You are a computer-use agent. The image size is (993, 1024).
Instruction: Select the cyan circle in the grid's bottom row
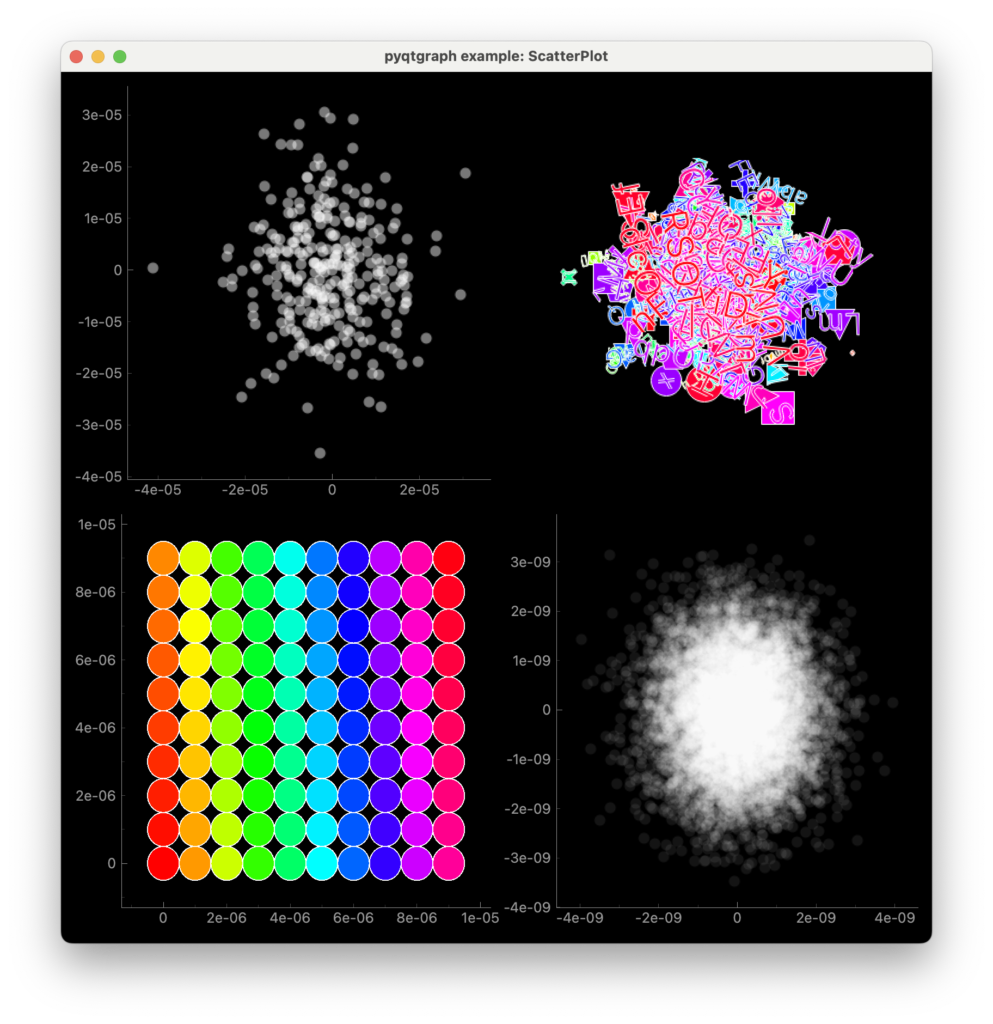[322, 863]
